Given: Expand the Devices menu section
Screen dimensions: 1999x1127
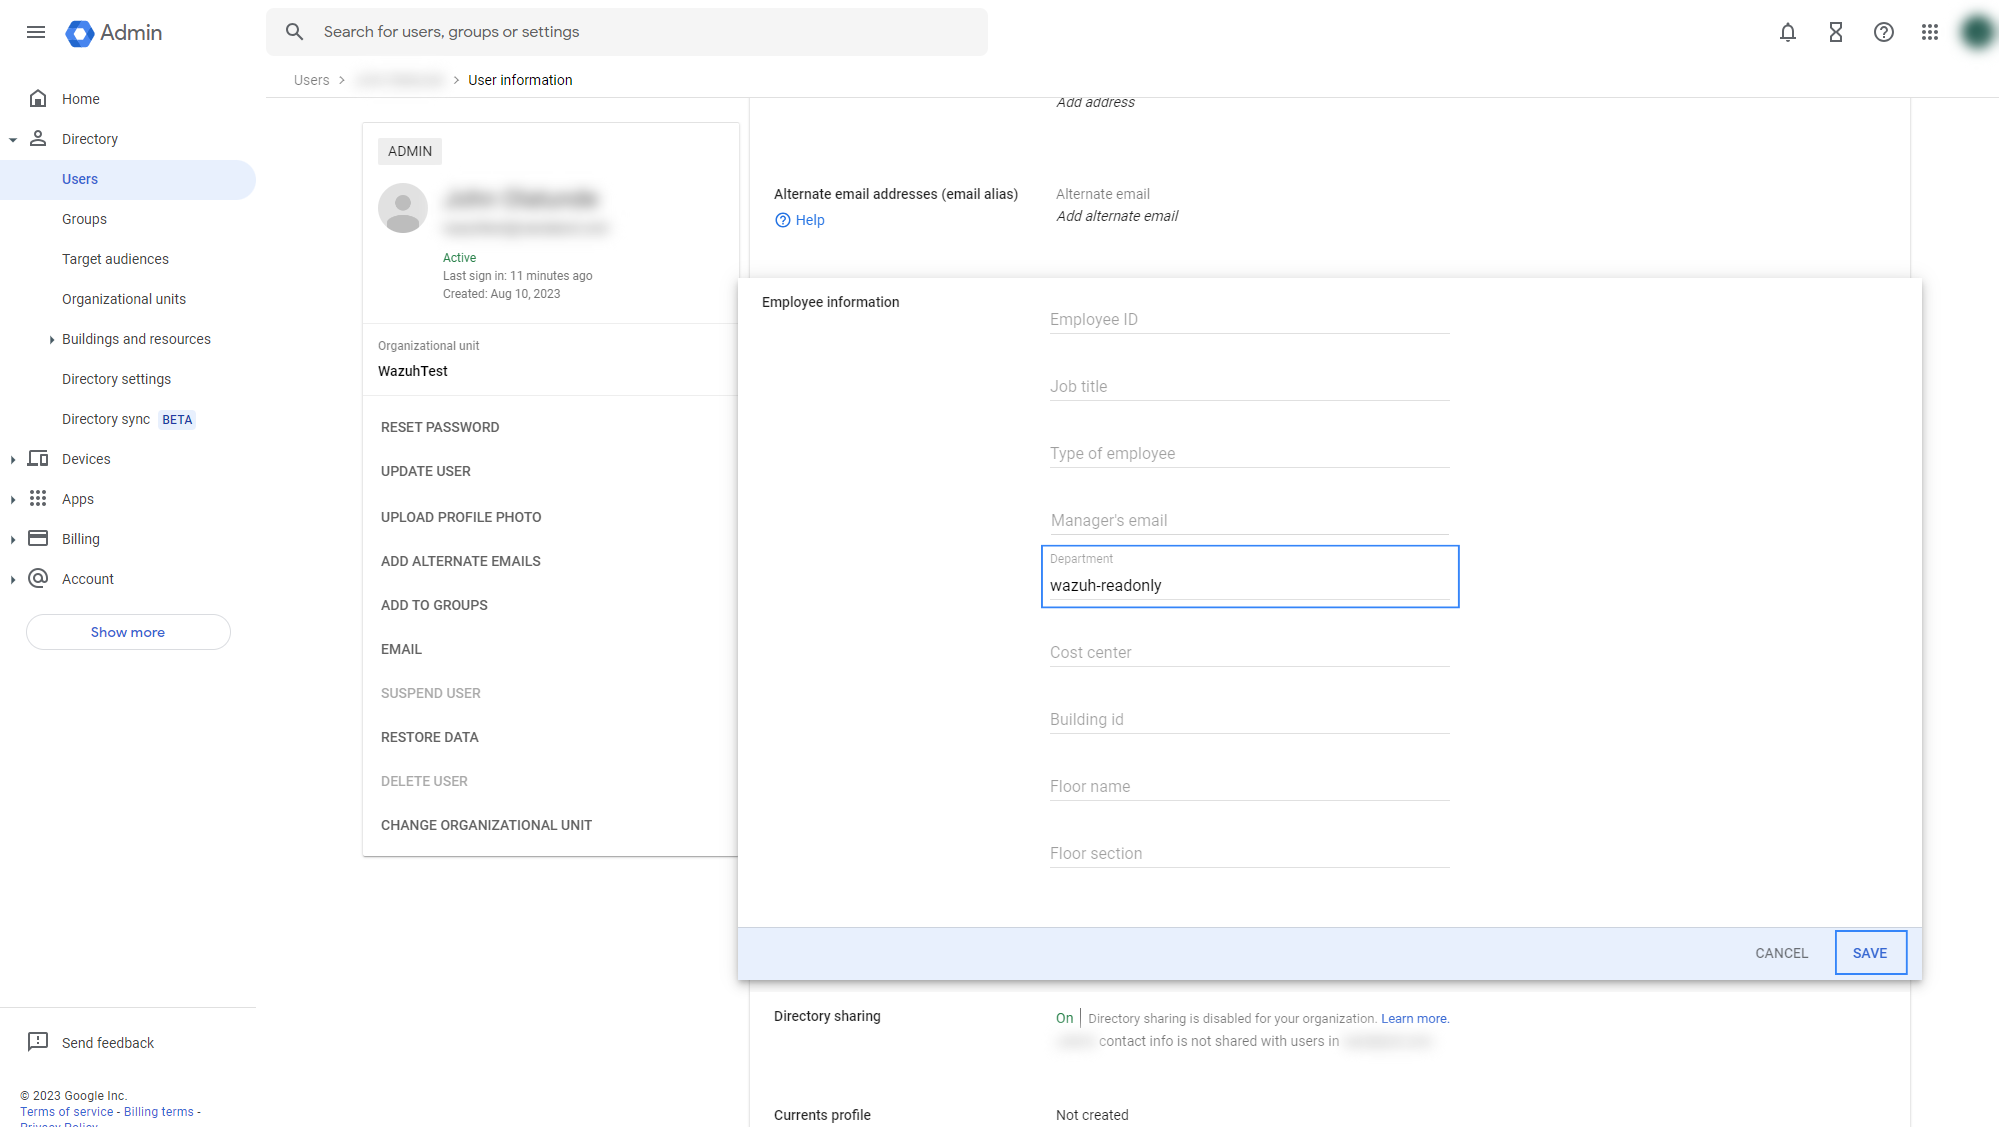Looking at the screenshot, I should 13,460.
